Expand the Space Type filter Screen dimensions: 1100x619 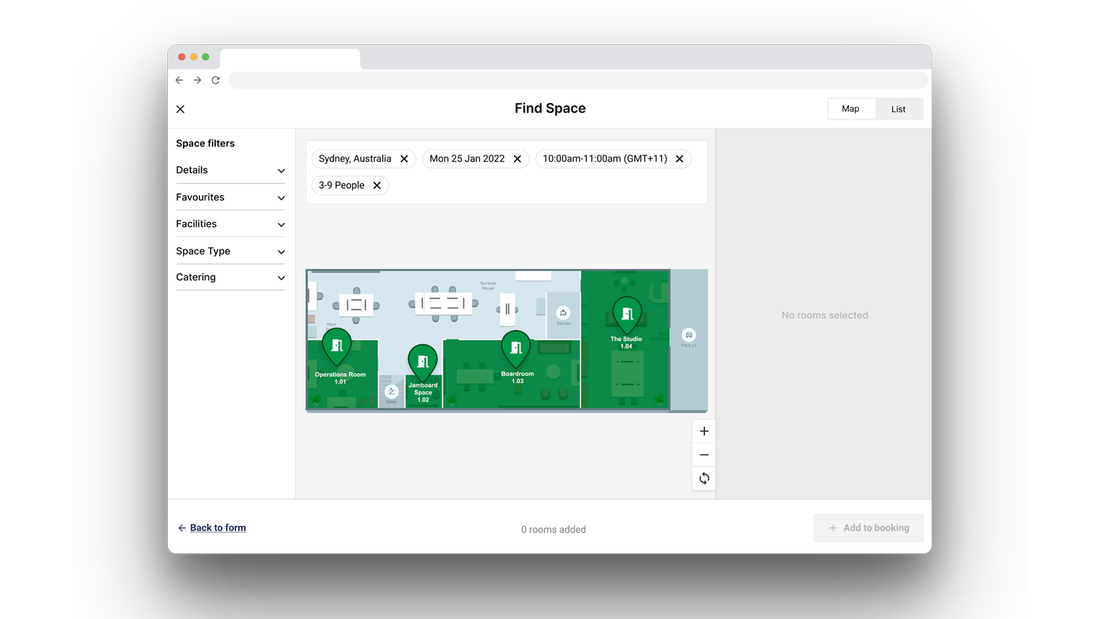(x=230, y=251)
